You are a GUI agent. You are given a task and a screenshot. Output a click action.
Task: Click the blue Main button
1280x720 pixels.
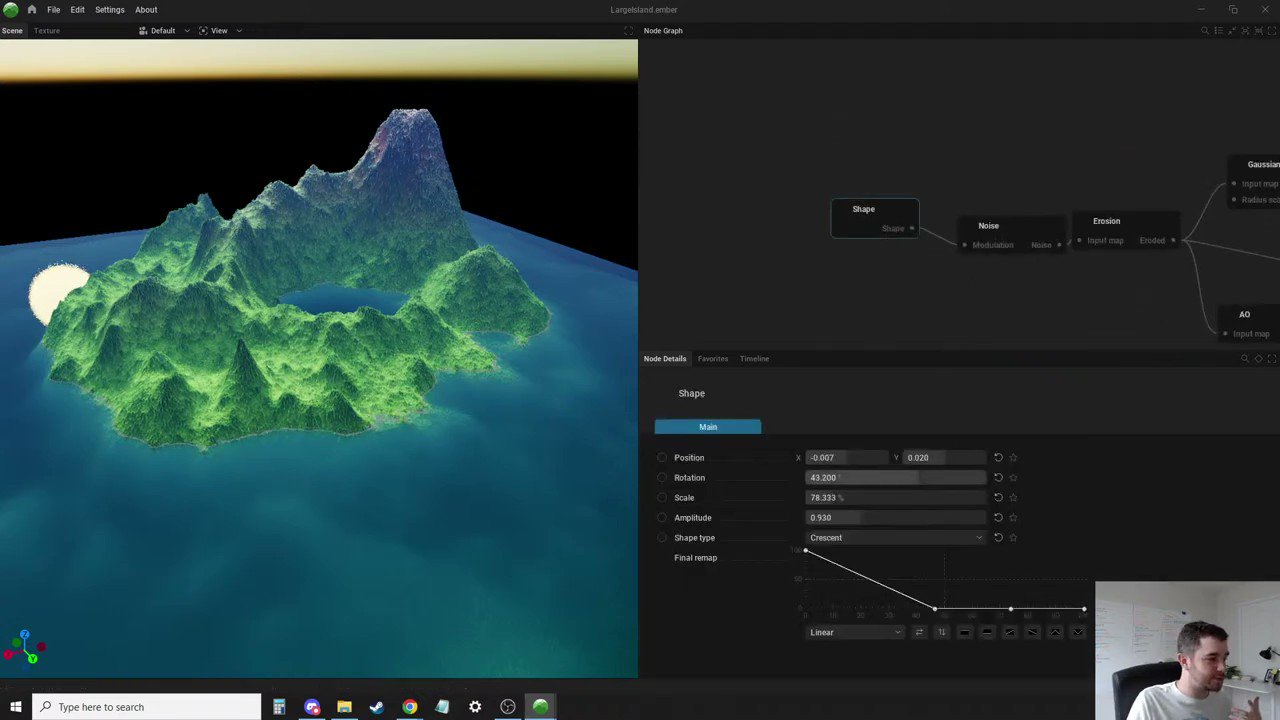click(x=707, y=427)
